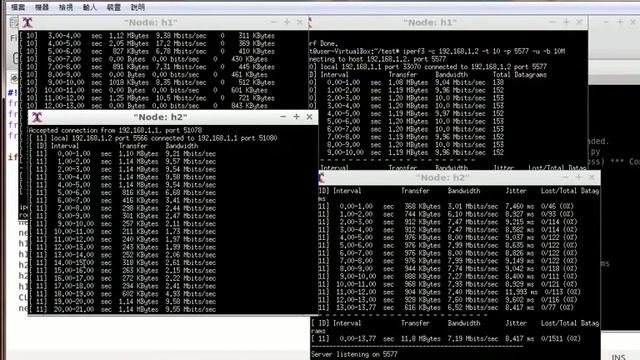This screenshot has height=360, width=640.
Task: Close the h1 window showing the KBytes column
Action: (300, 22)
